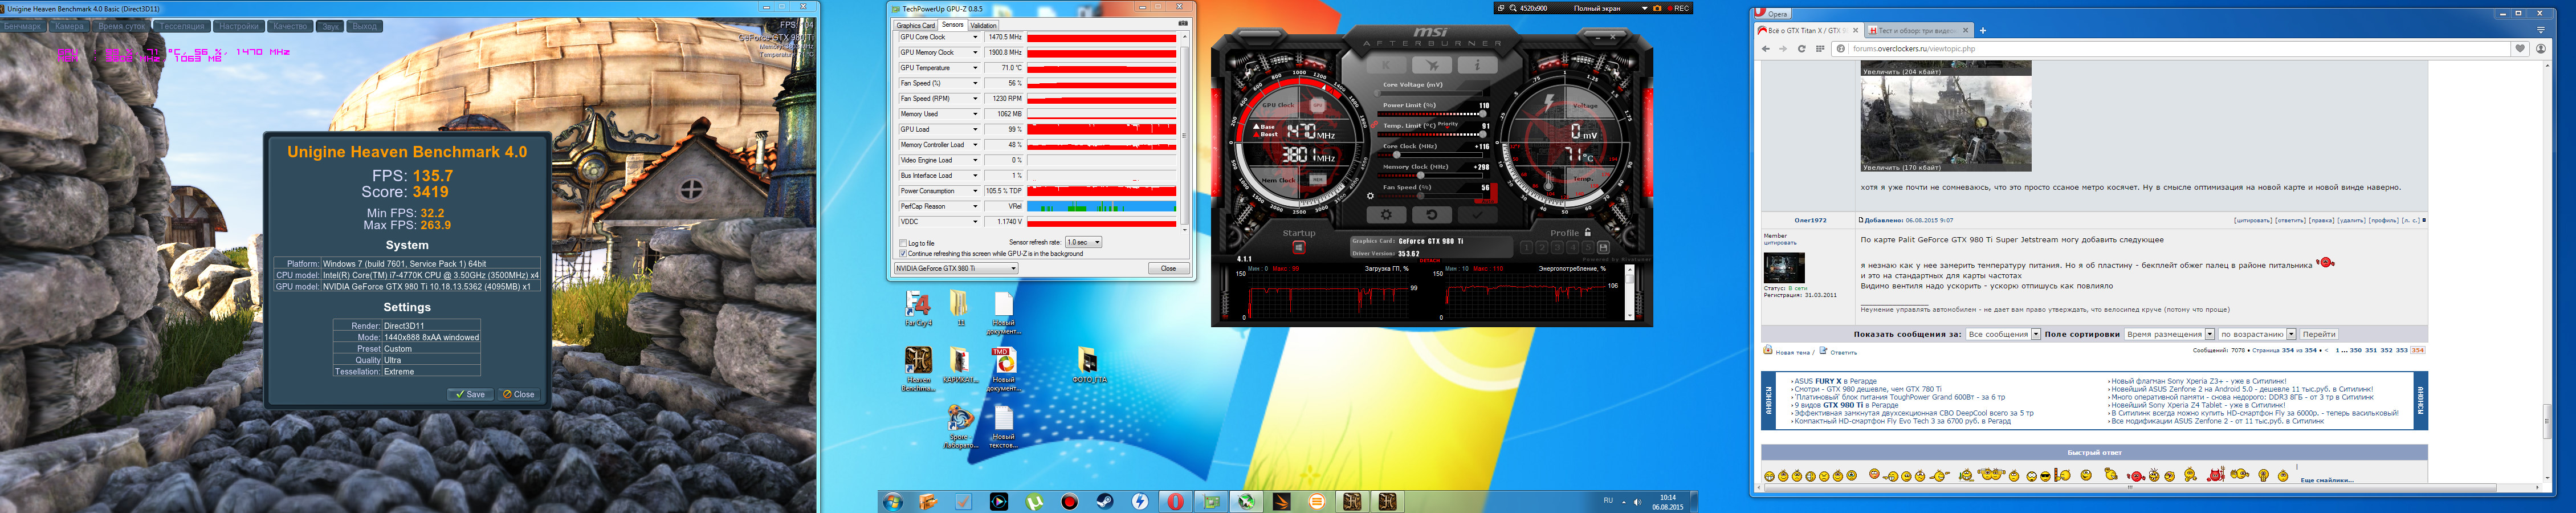
Task: Click the Перейти button on forum
Action: pyautogui.click(x=2318, y=334)
